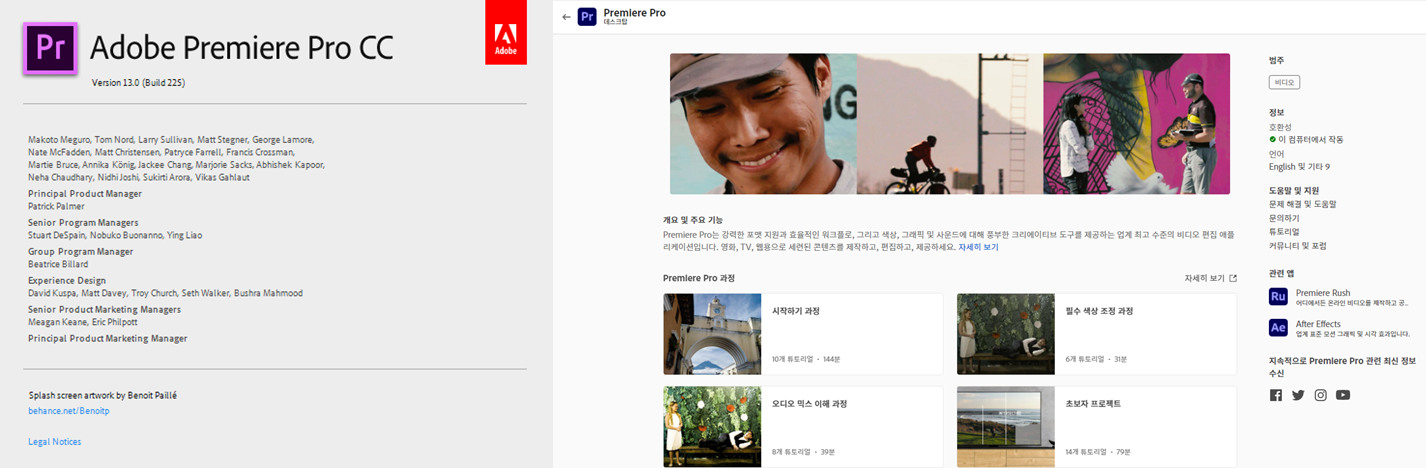Open the YouTube social icon
Viewport: 1426px width, 468px height.
pos(1343,395)
